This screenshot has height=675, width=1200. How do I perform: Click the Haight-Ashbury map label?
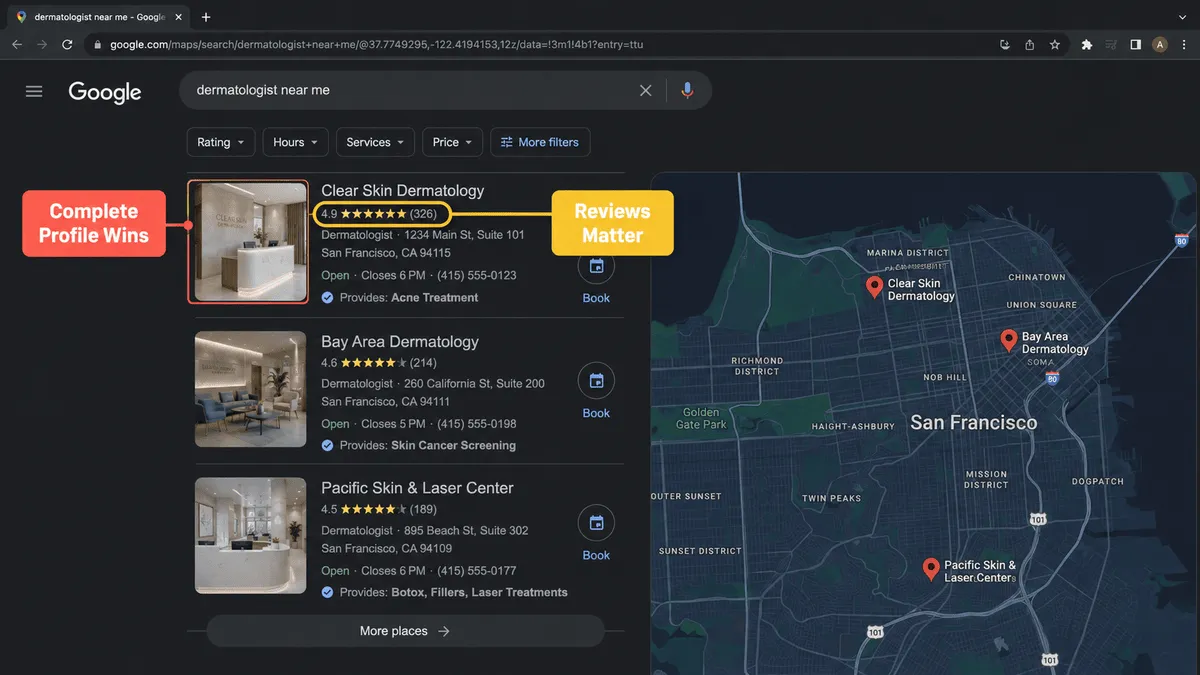click(853, 427)
